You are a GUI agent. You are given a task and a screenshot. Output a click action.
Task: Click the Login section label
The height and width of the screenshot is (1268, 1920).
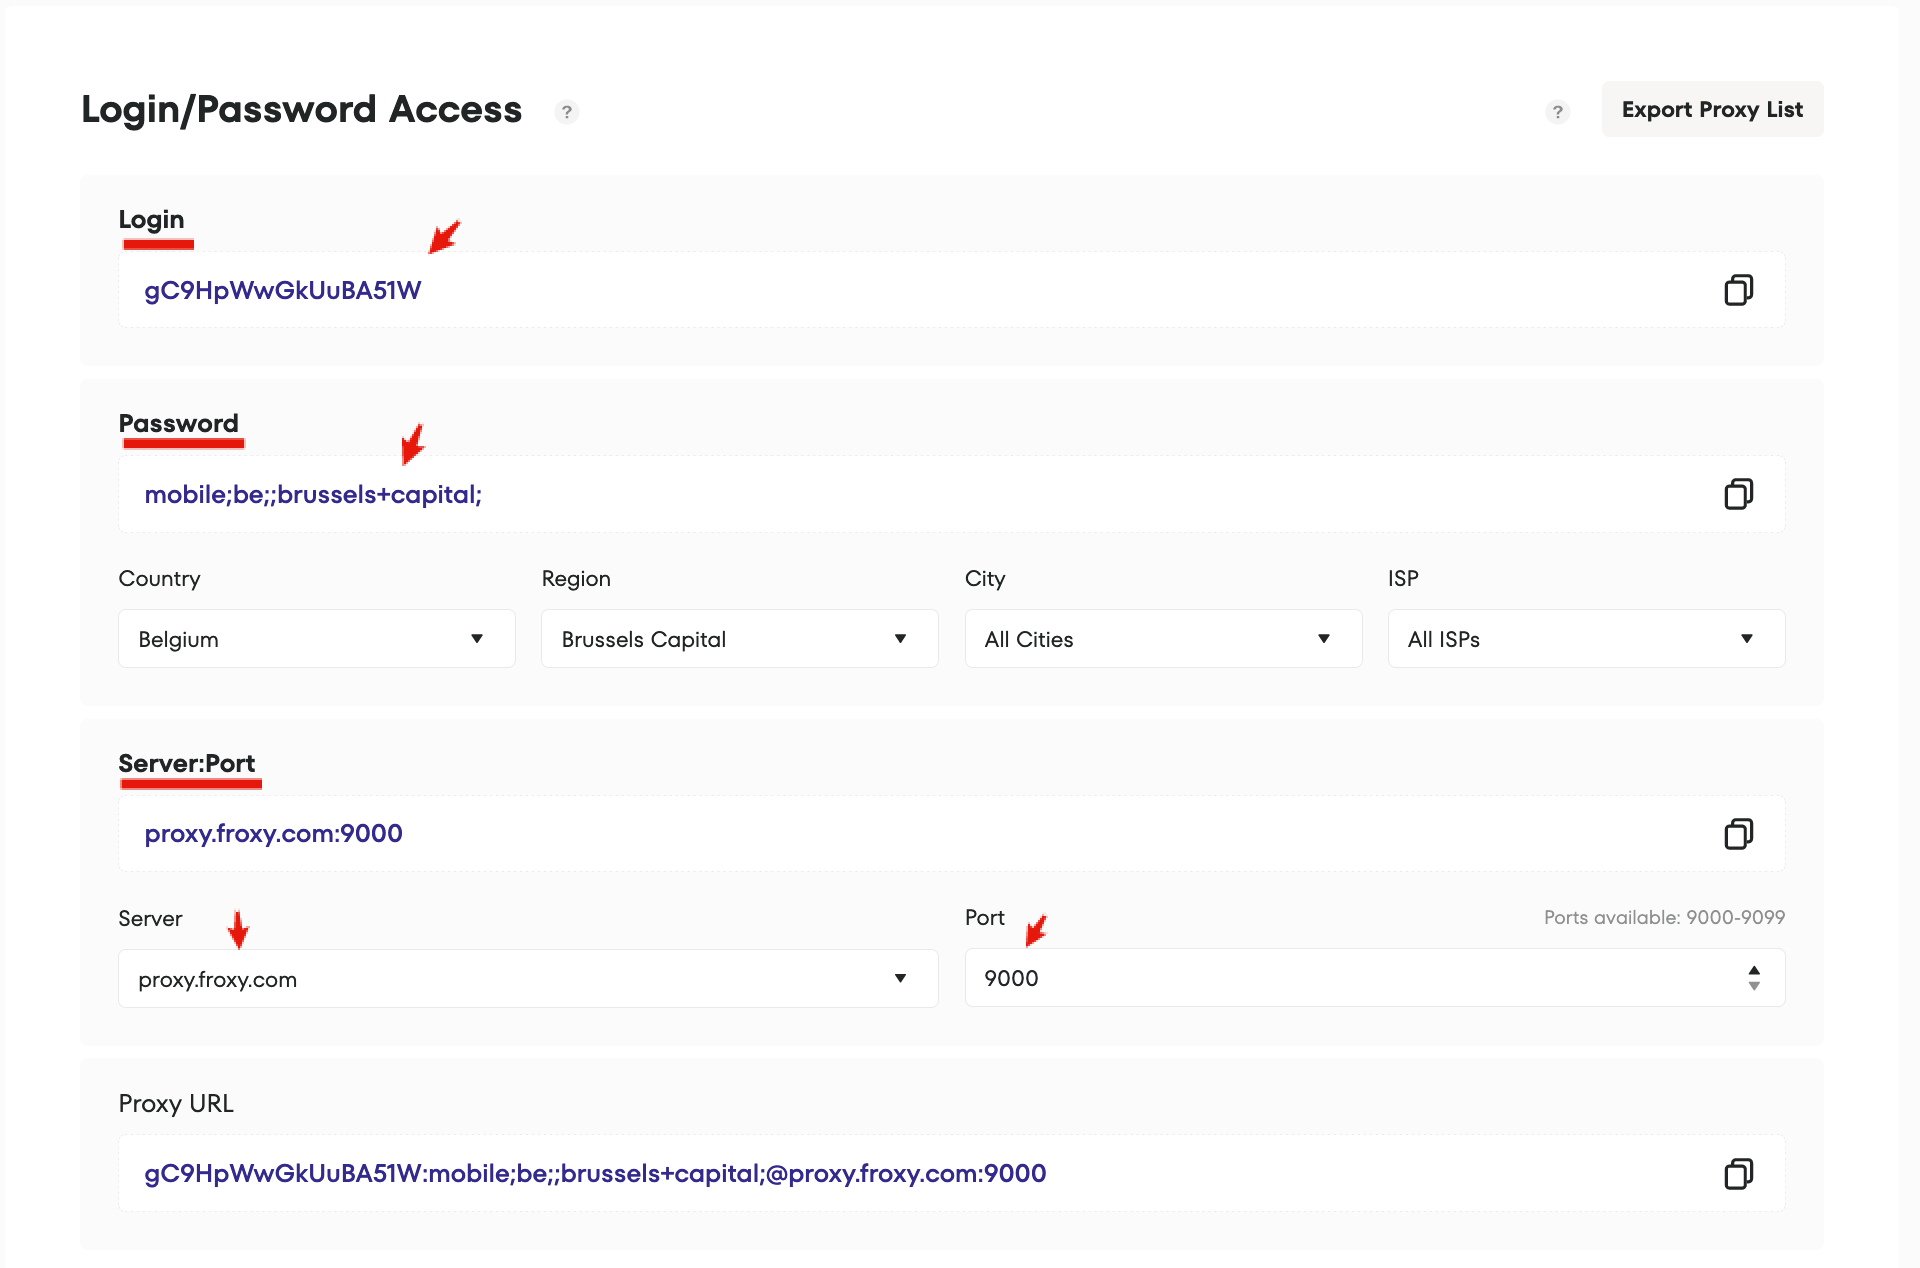click(151, 219)
